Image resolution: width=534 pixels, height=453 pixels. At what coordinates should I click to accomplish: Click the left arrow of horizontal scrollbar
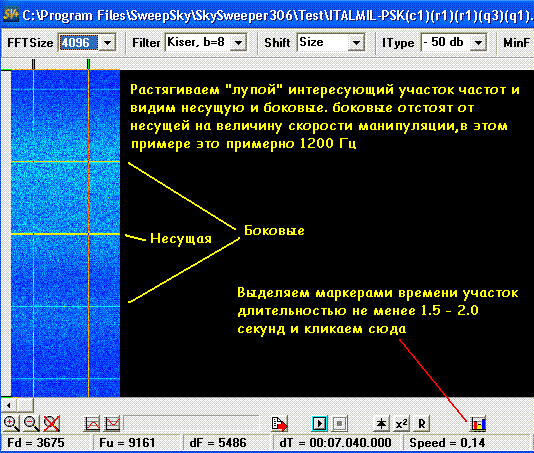(x=9, y=405)
